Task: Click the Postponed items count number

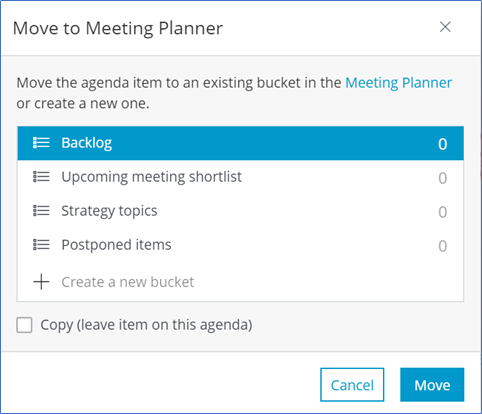Action: point(443,246)
